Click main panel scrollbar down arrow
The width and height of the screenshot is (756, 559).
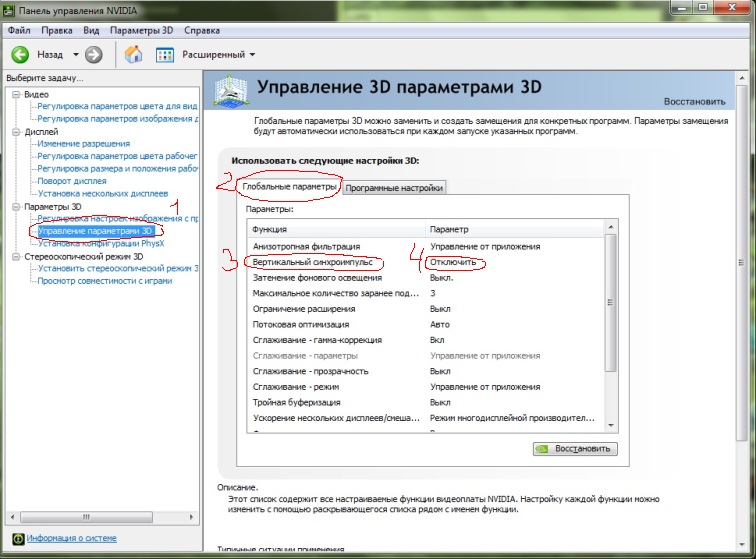point(742,545)
